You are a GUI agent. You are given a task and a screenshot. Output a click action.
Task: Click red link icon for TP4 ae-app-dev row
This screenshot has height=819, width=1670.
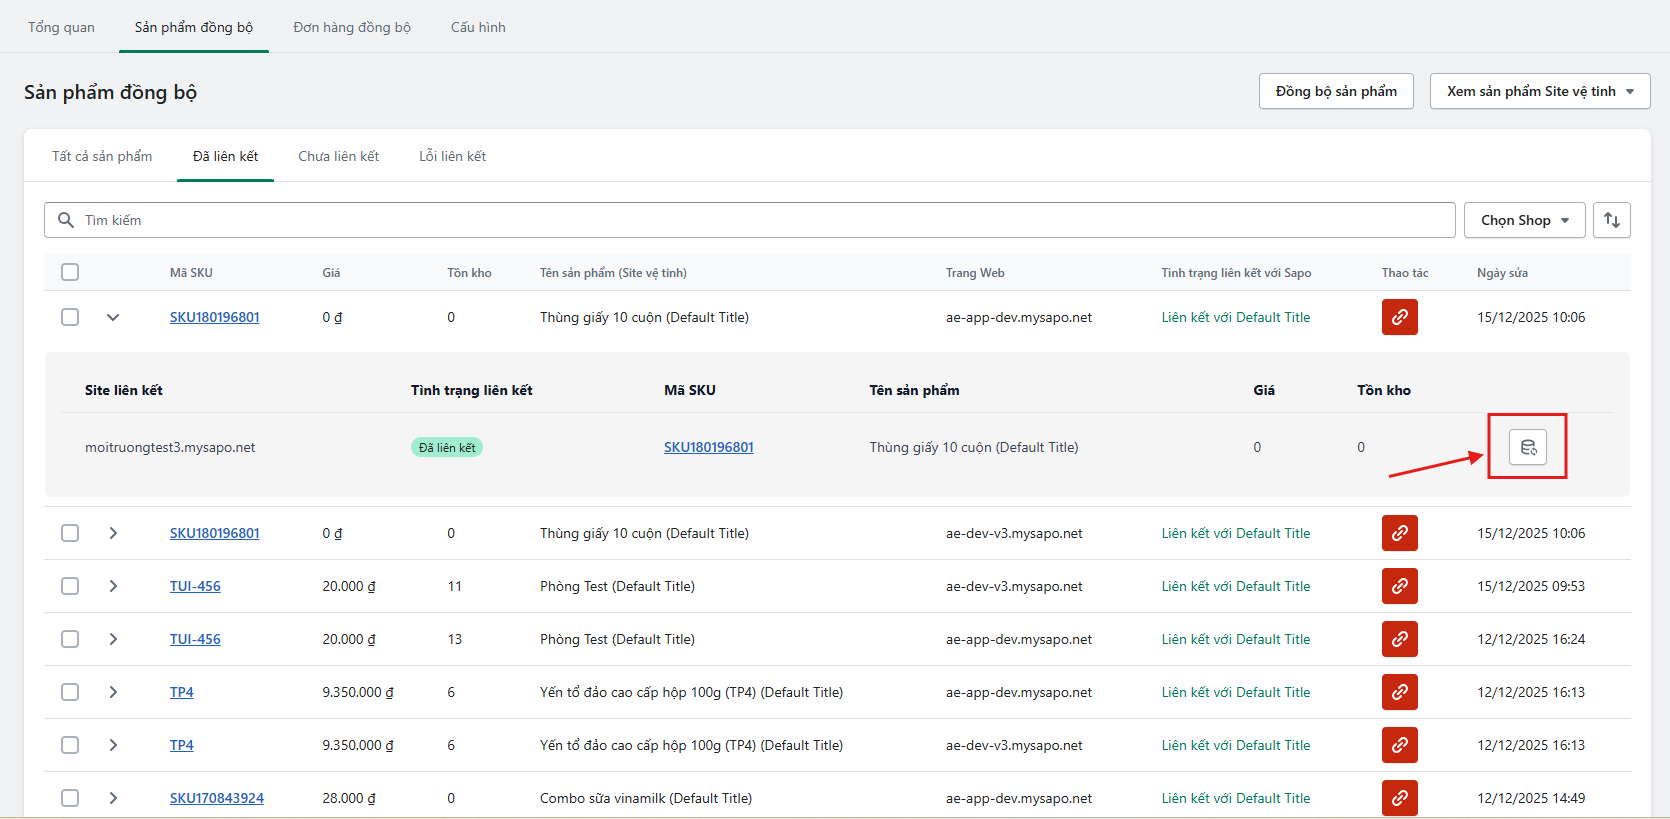pos(1399,692)
